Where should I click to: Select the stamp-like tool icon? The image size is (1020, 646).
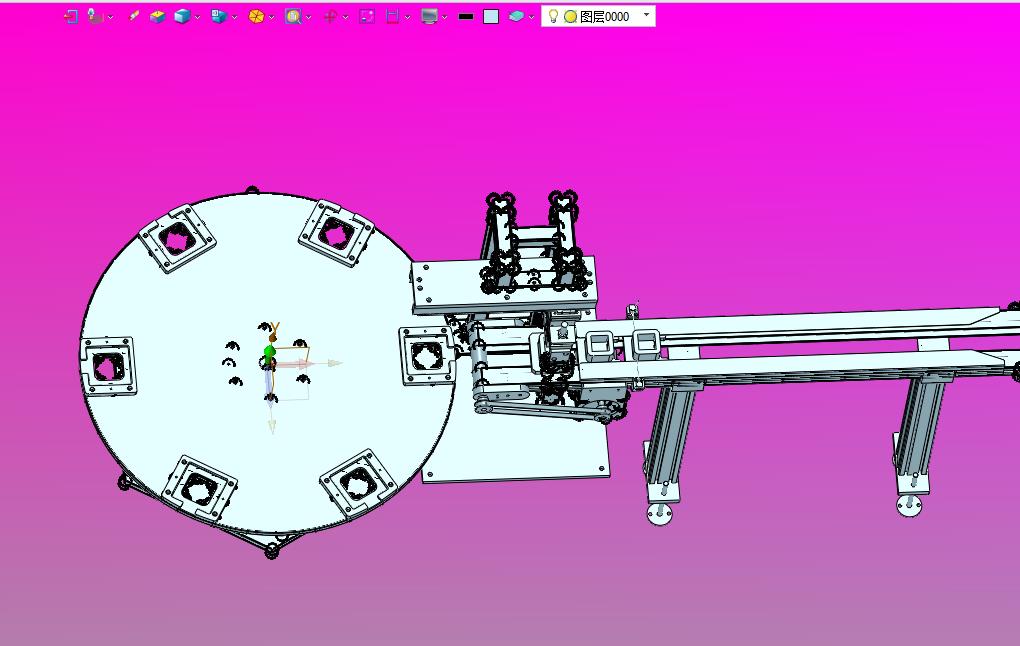pos(96,17)
